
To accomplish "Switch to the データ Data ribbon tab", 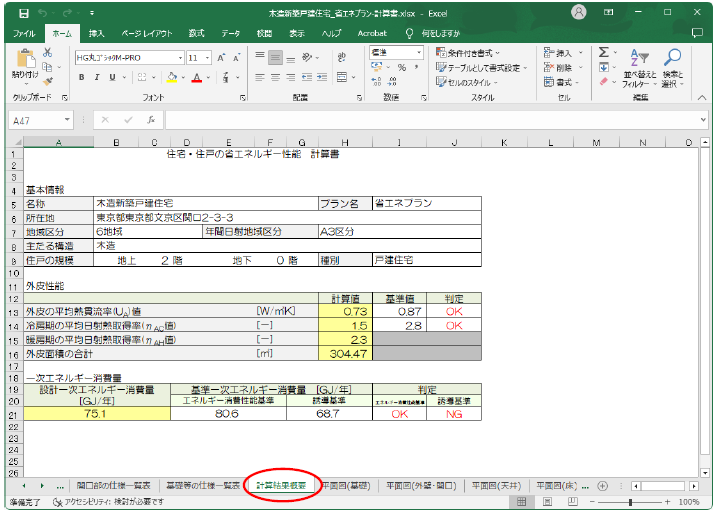I will (x=230, y=33).
